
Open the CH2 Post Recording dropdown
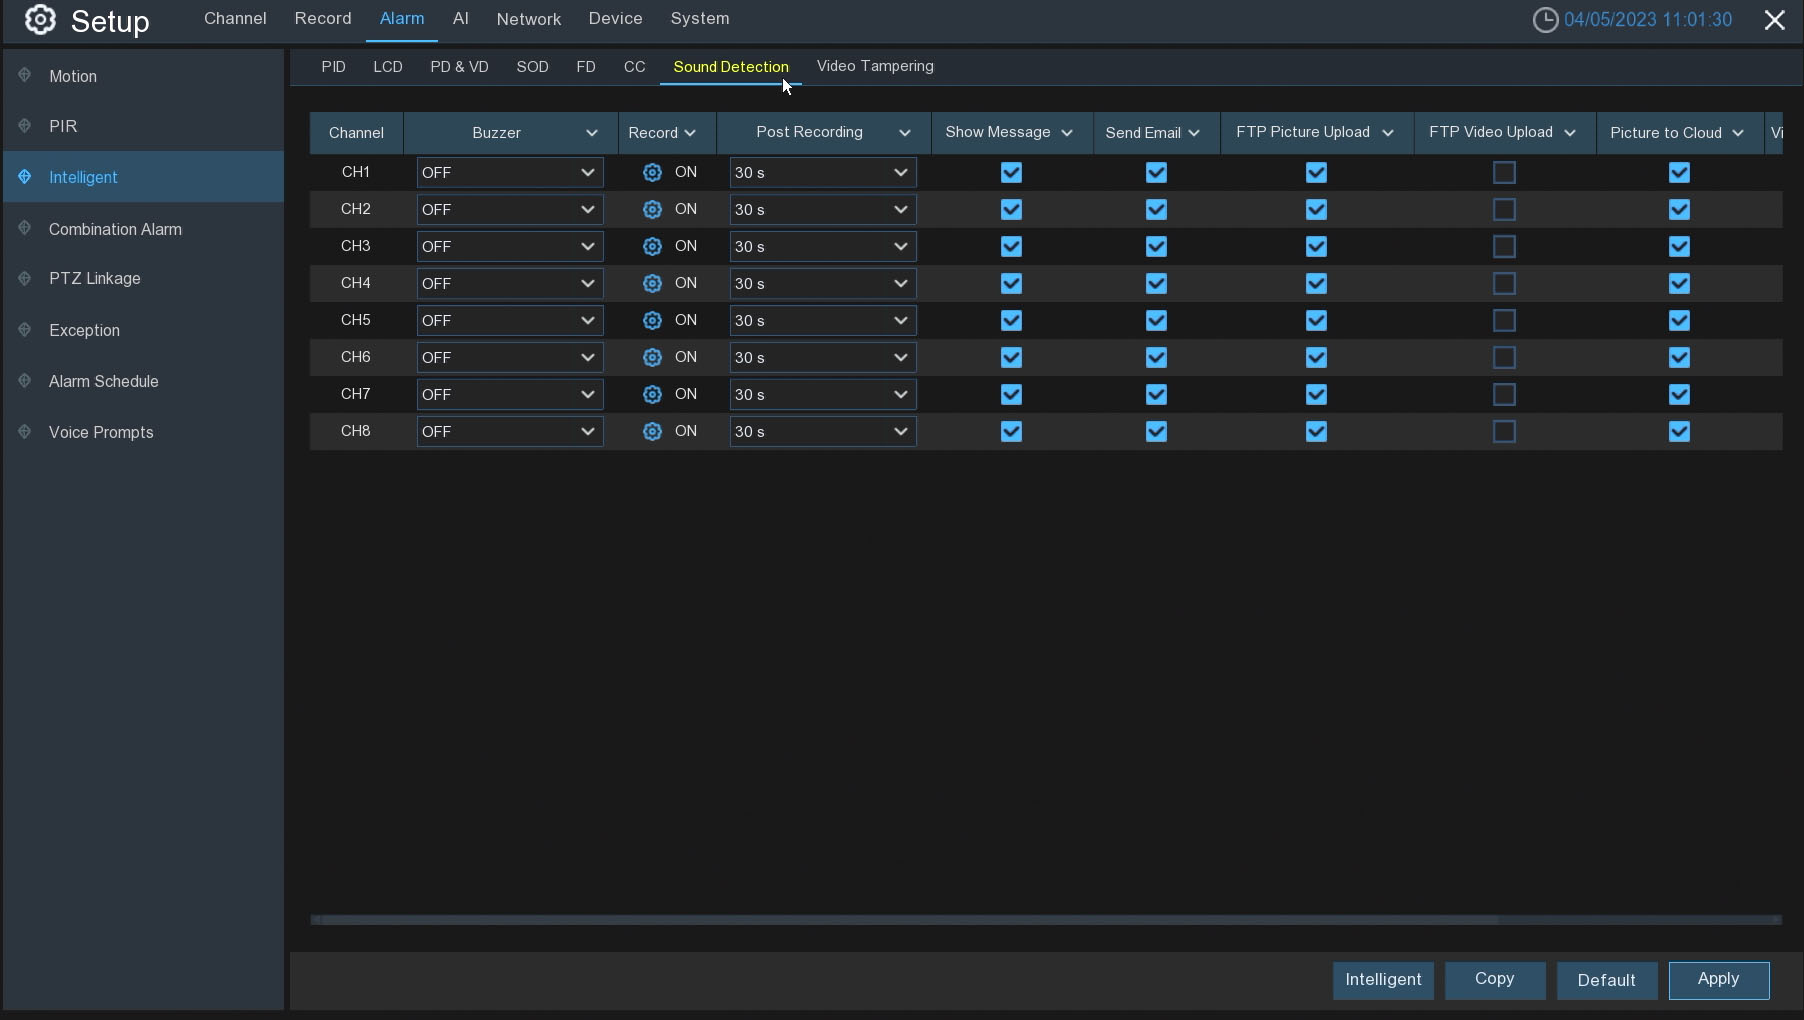(823, 210)
